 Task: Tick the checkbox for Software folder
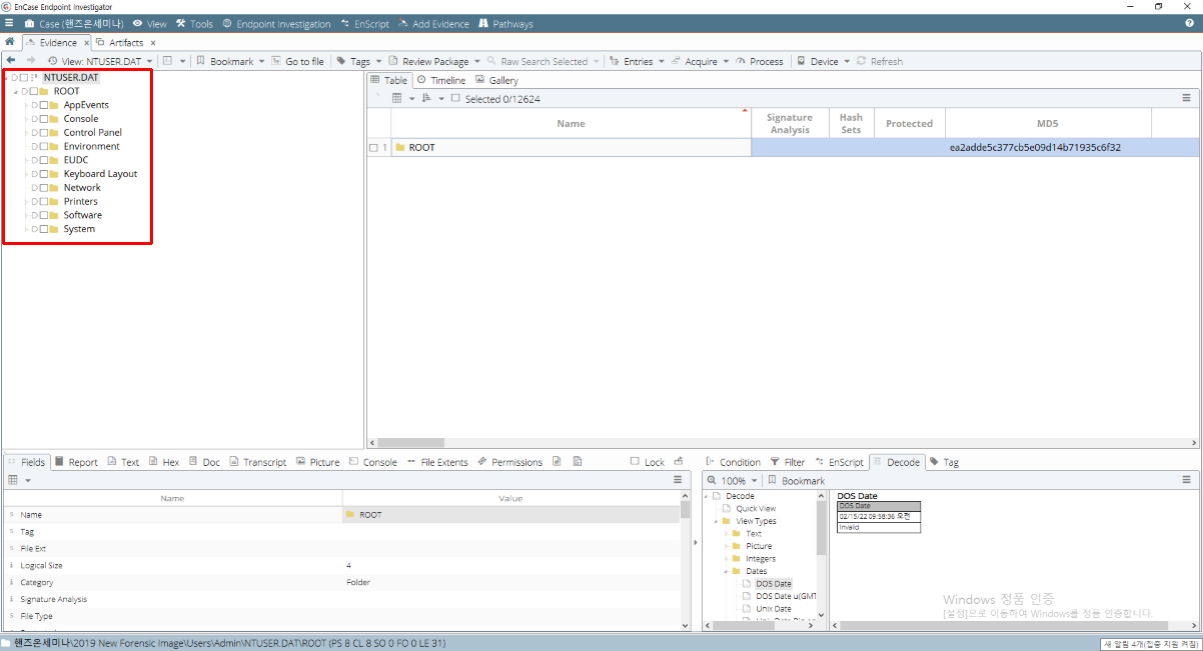point(44,215)
